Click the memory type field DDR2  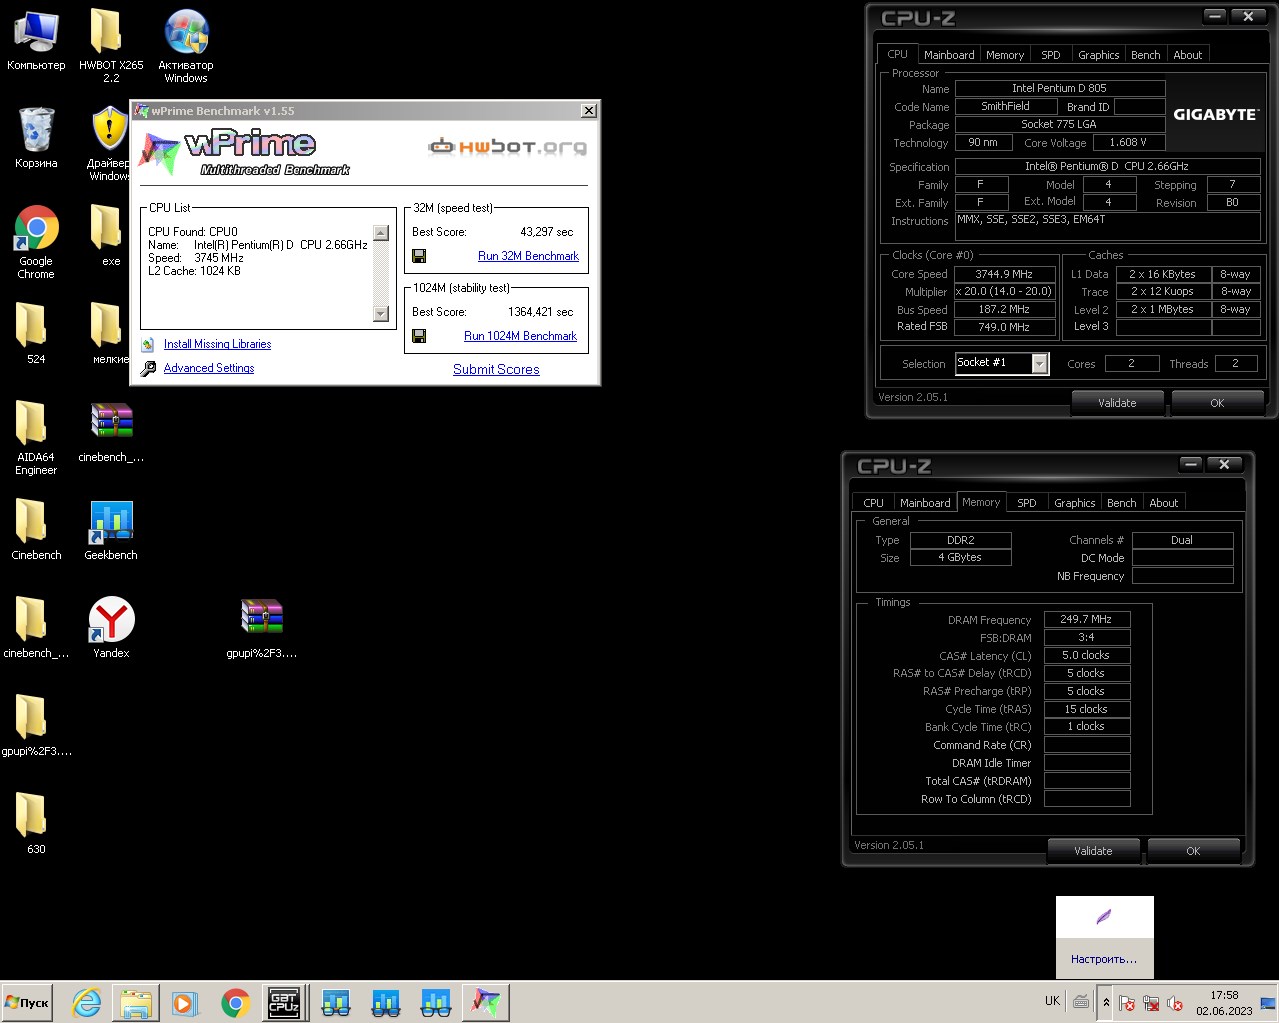point(961,540)
